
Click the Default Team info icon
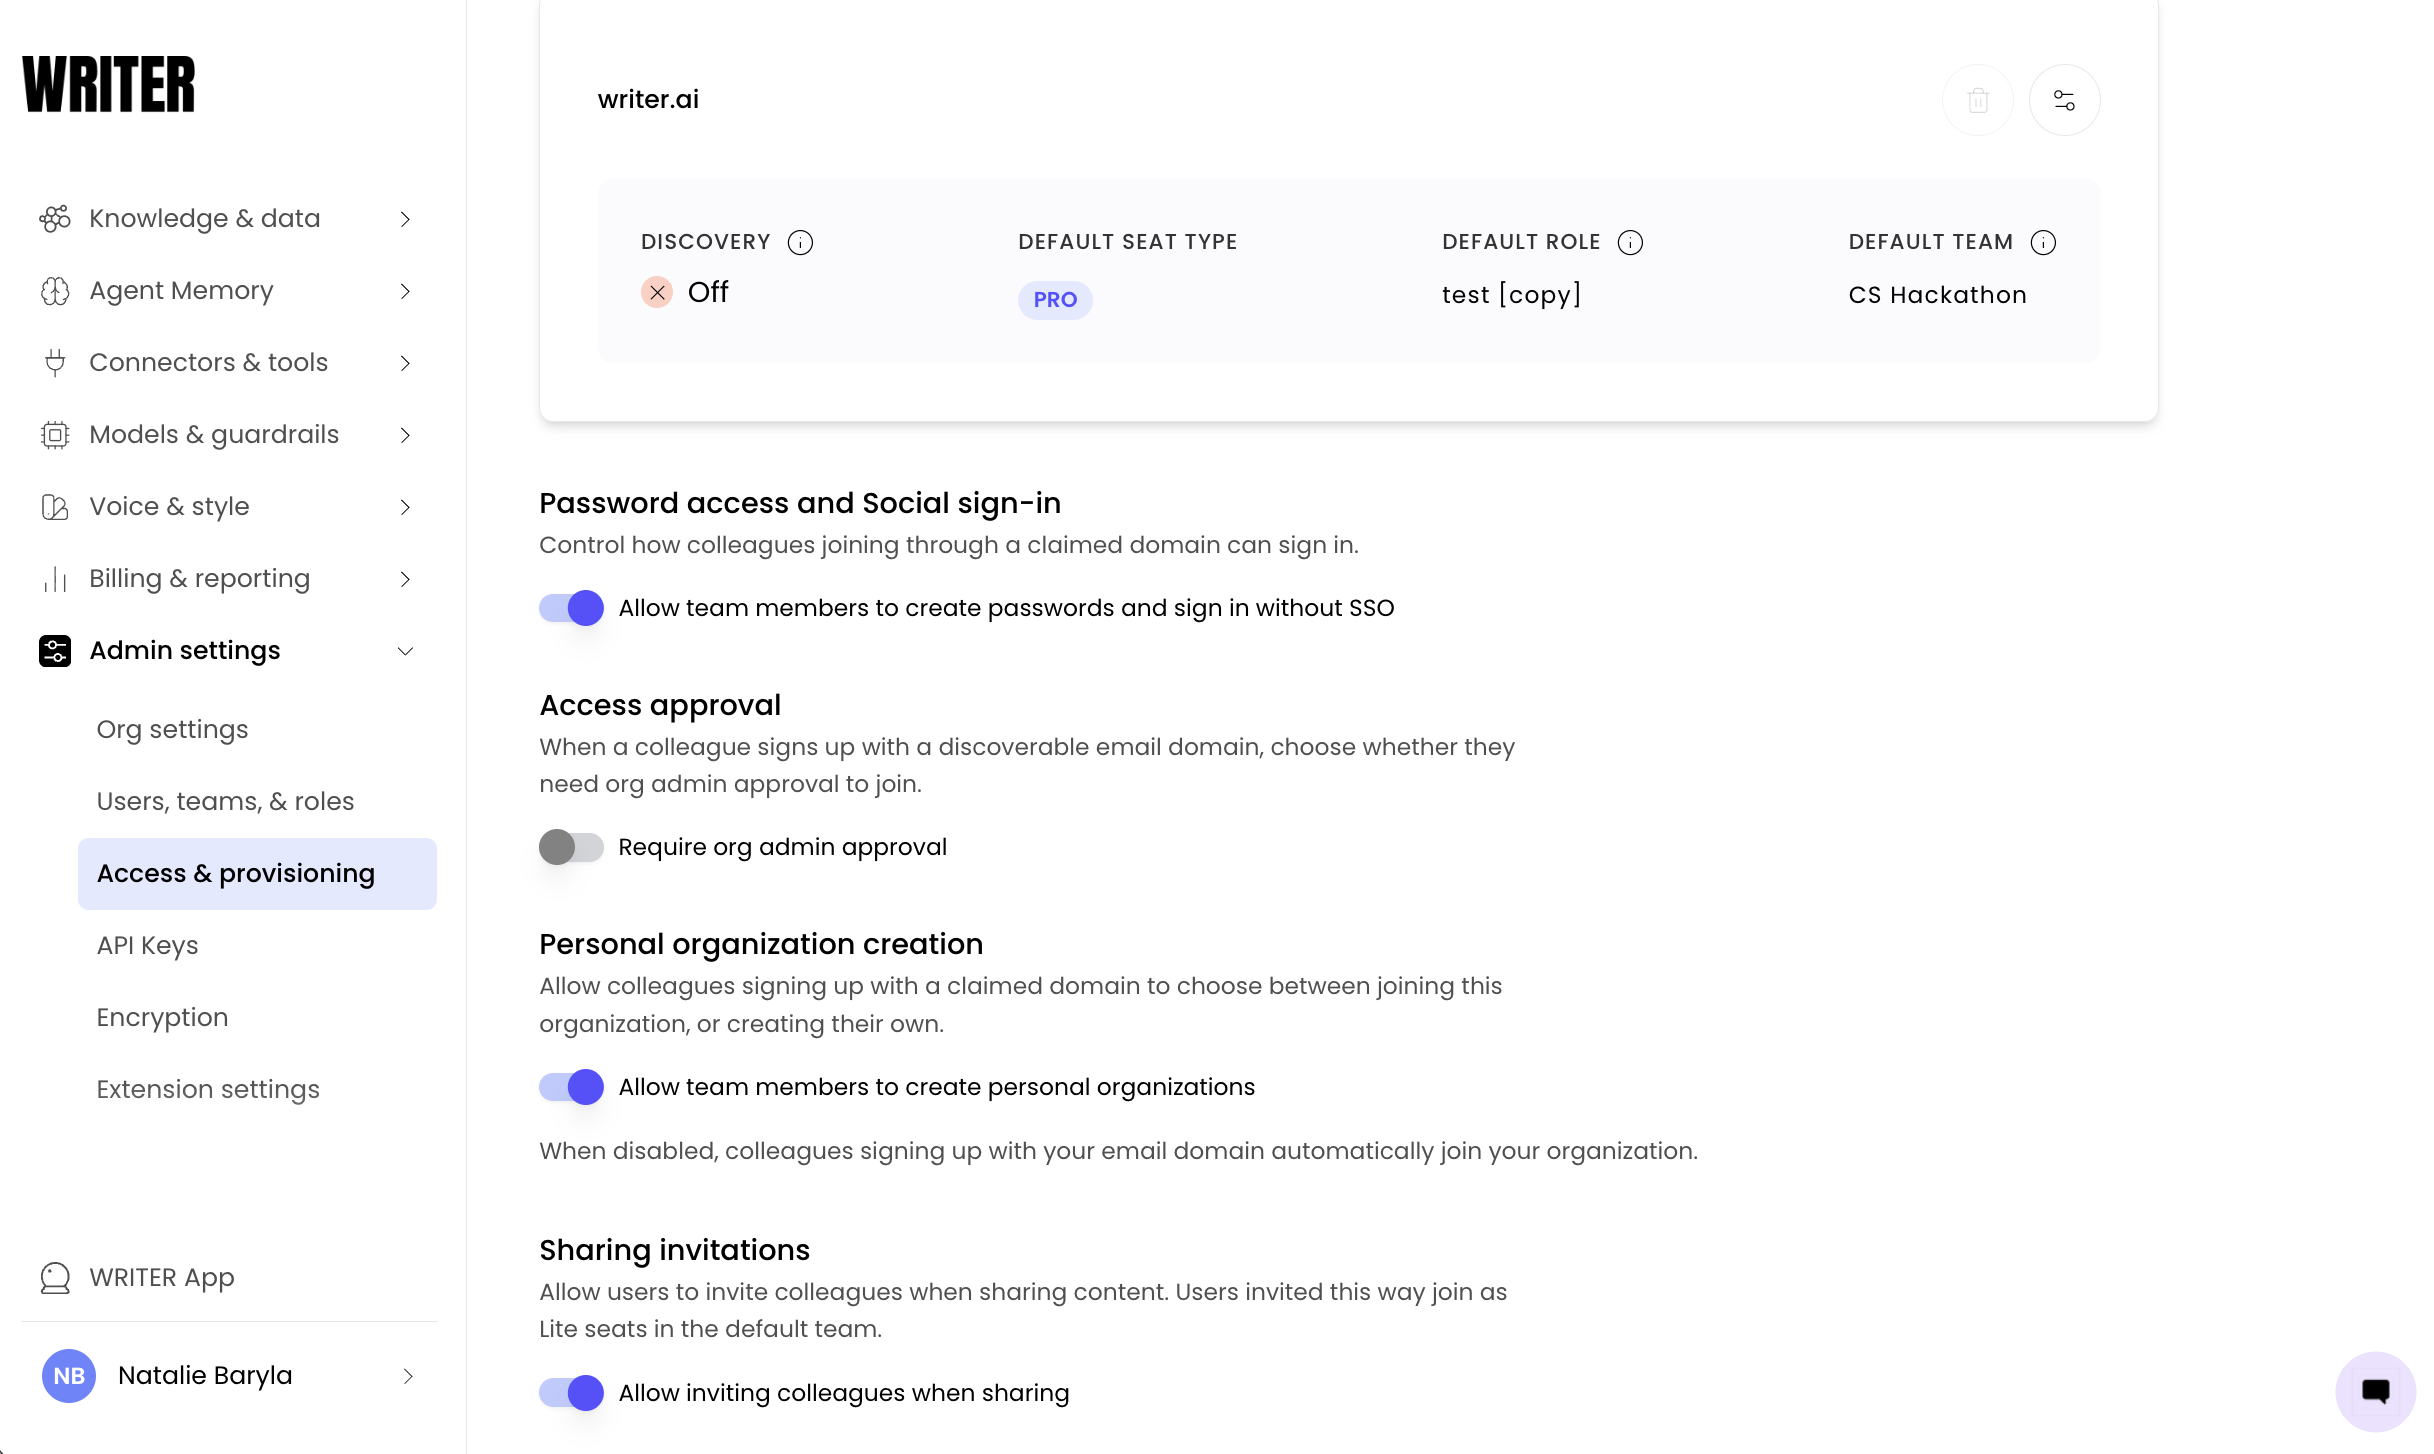2043,242
